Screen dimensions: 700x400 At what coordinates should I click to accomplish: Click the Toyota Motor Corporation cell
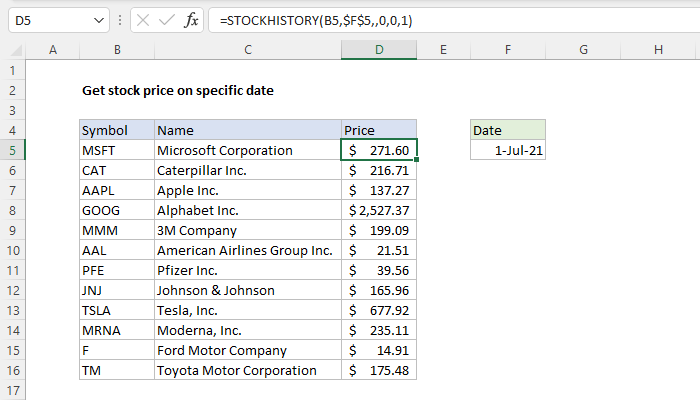pyautogui.click(x=247, y=370)
